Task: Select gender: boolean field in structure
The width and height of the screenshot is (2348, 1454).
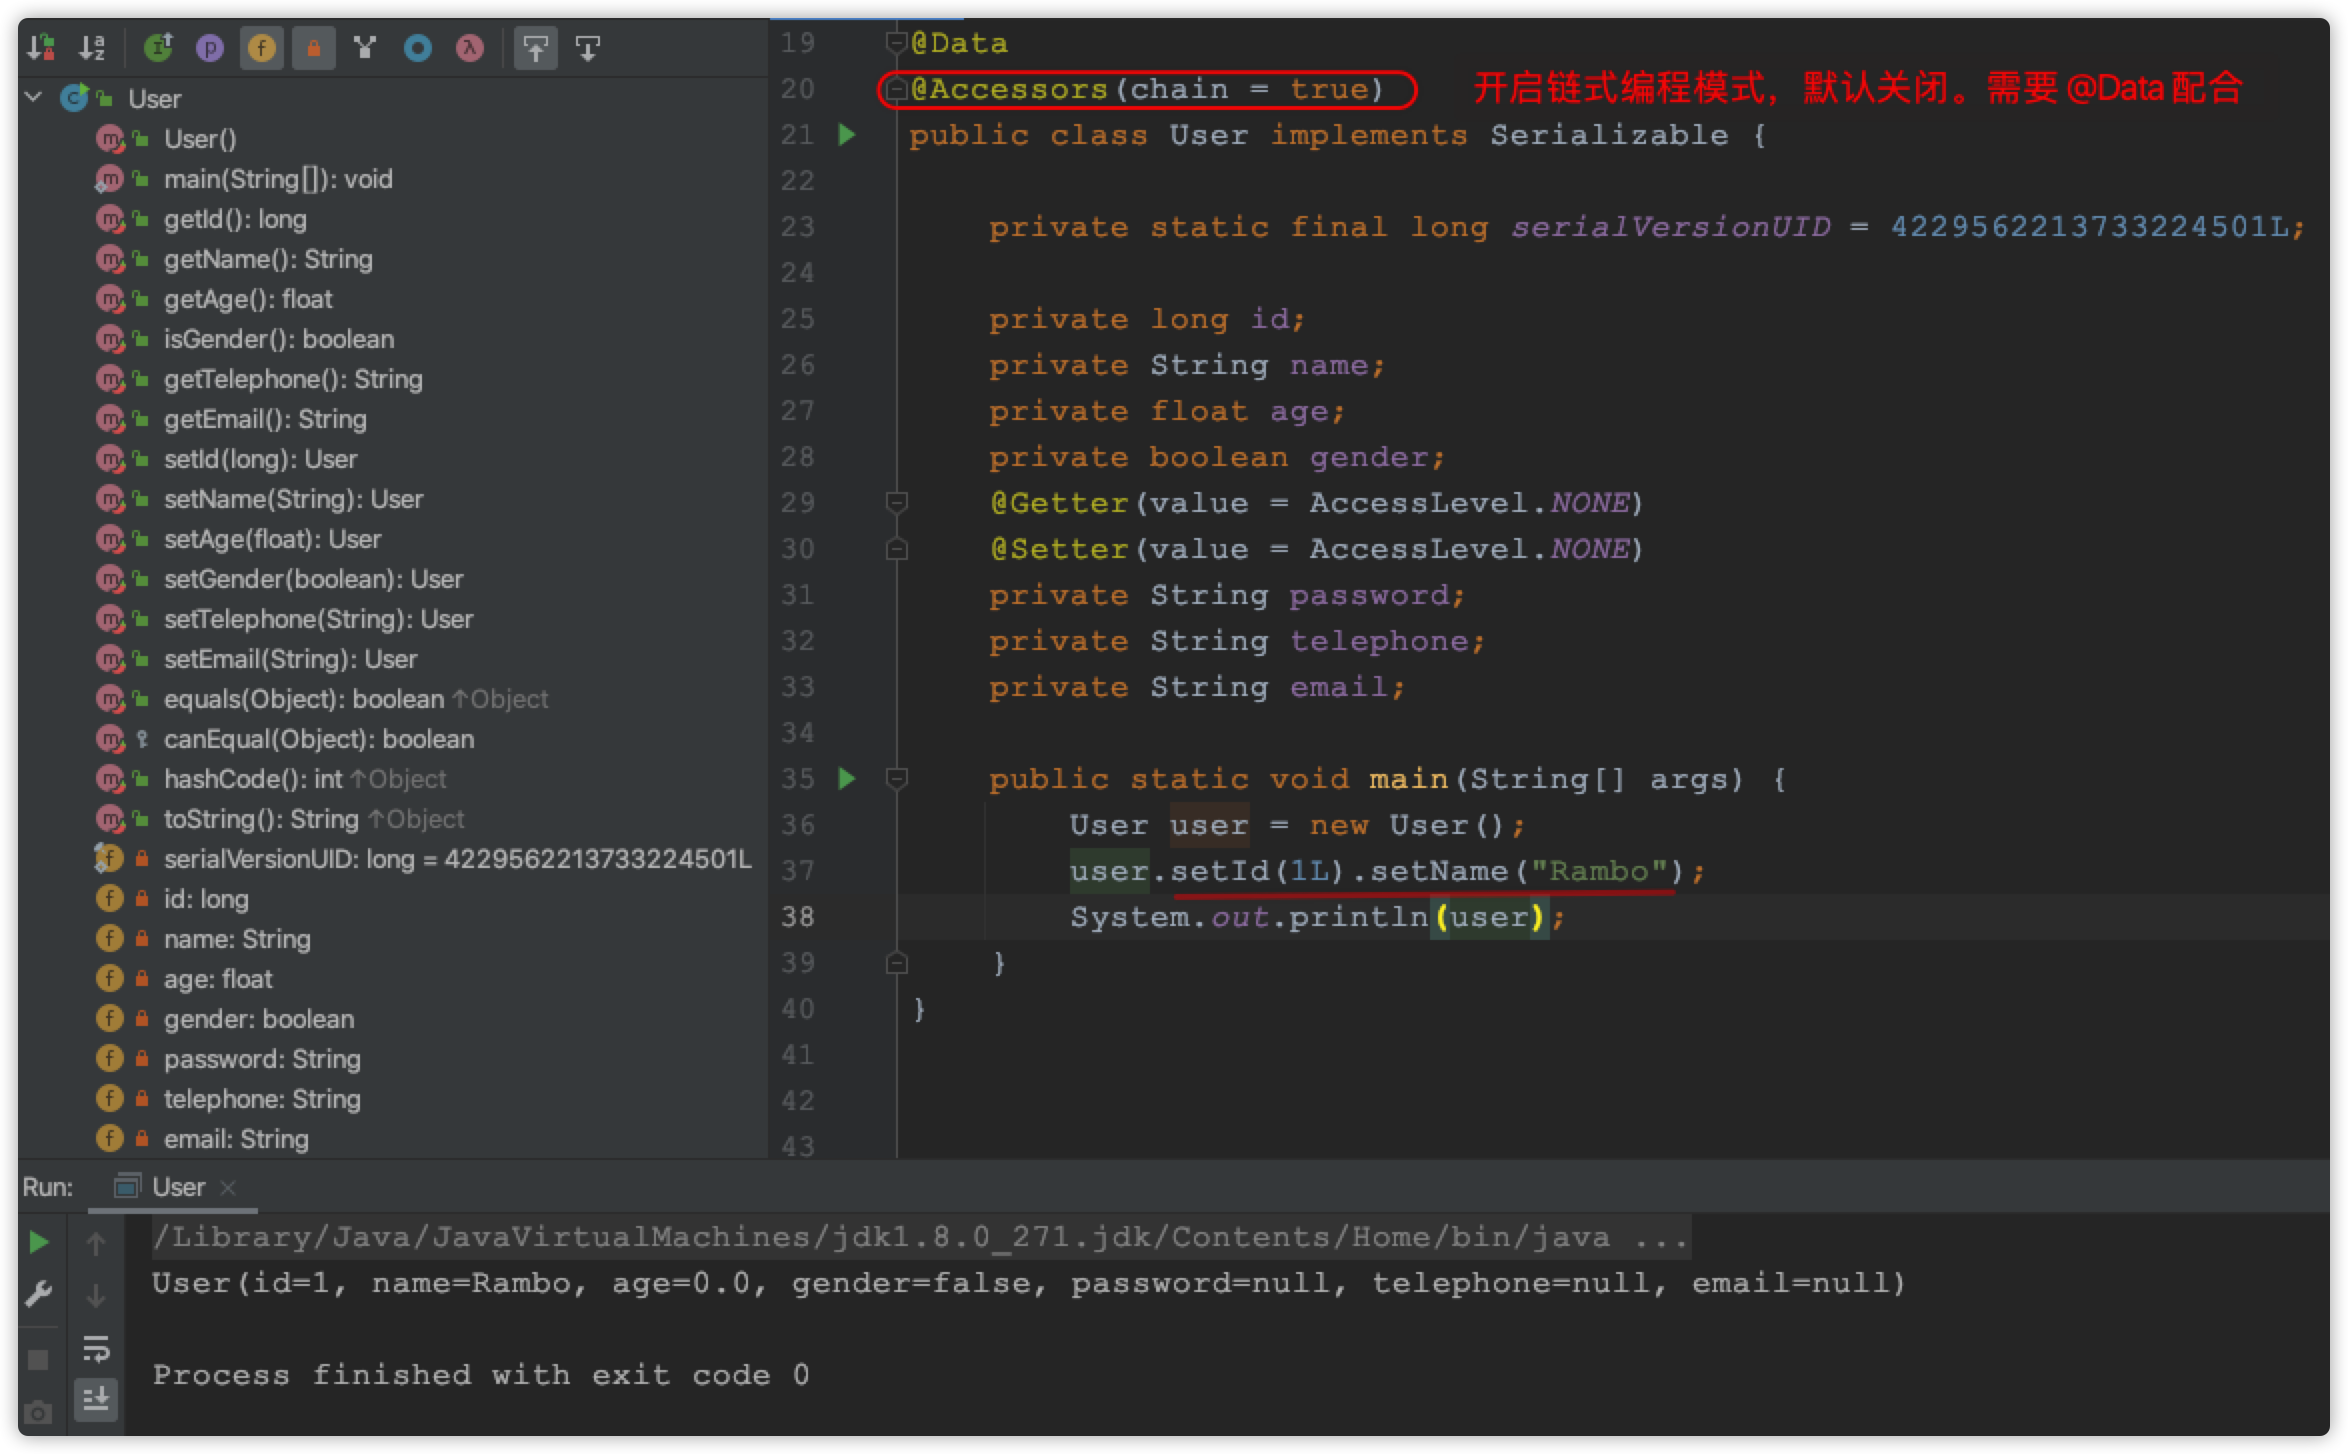Action: click(x=259, y=1019)
